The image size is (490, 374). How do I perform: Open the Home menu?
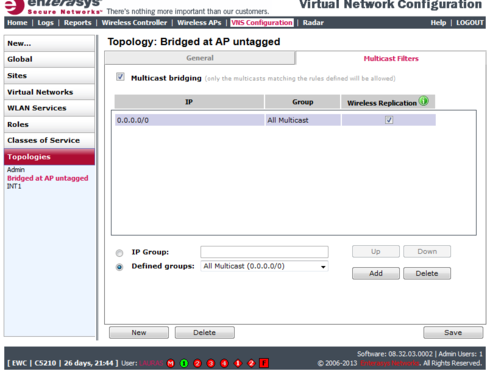(17, 23)
